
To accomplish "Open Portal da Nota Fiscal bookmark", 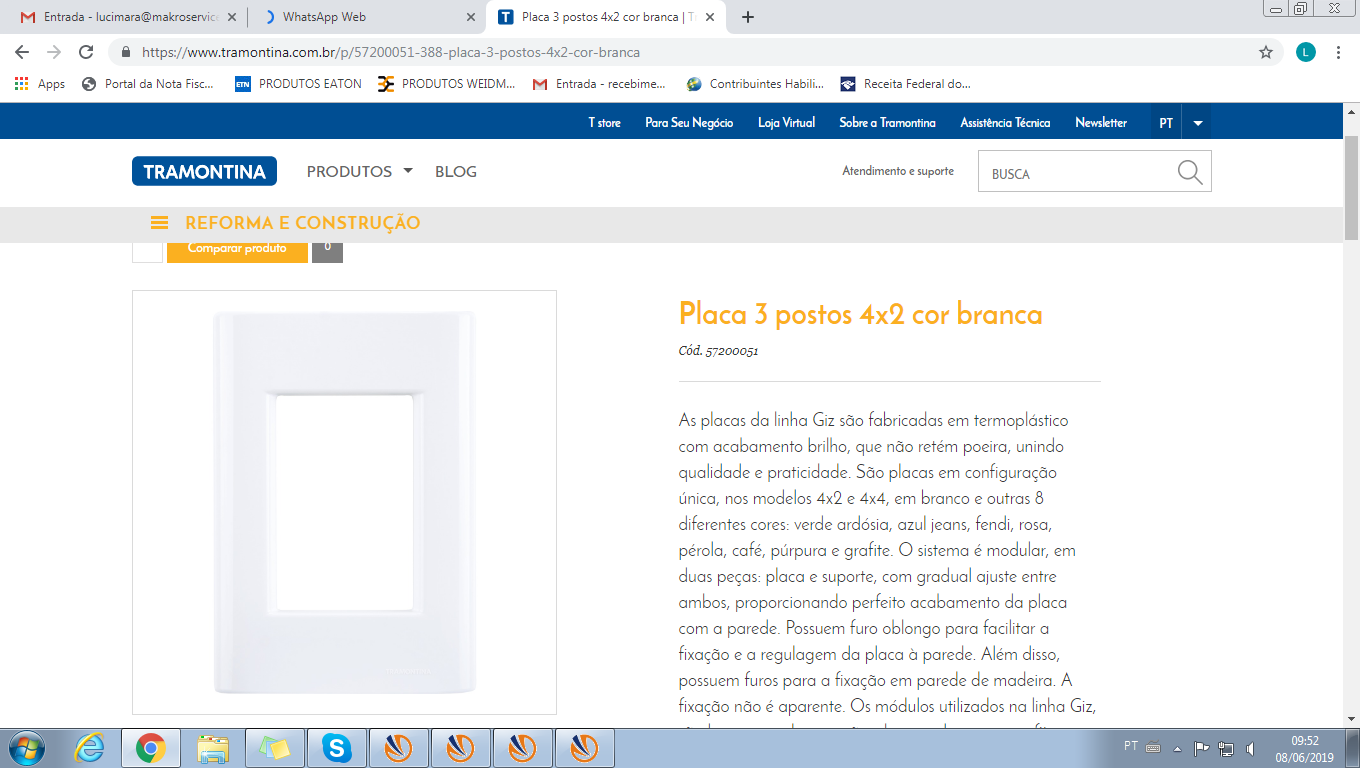I will pyautogui.click(x=148, y=84).
